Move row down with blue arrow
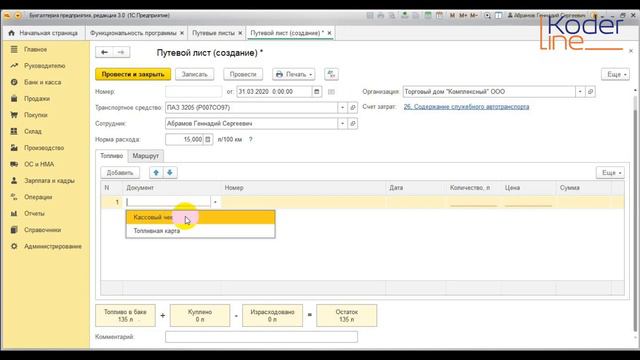 (x=170, y=173)
